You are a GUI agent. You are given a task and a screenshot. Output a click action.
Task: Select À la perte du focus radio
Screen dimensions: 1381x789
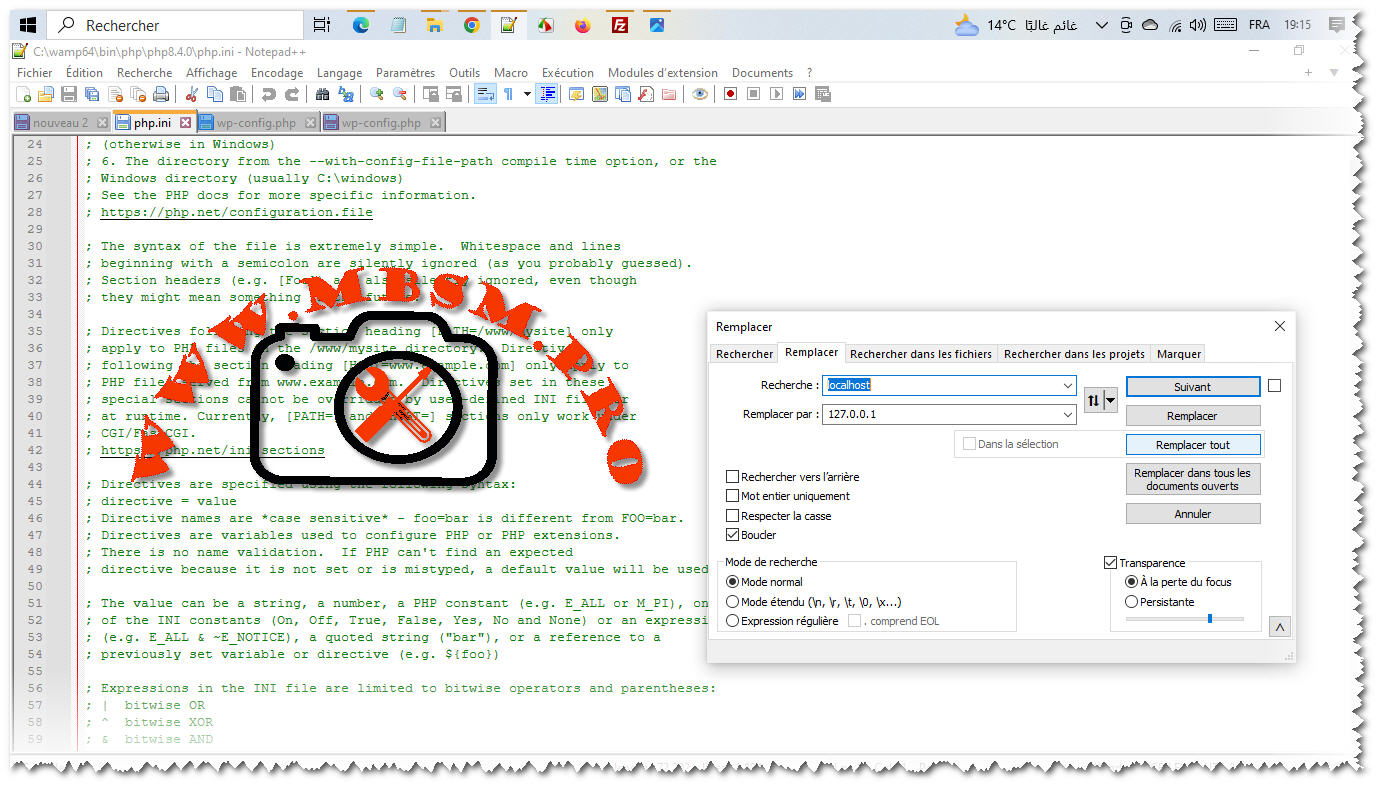click(1132, 582)
